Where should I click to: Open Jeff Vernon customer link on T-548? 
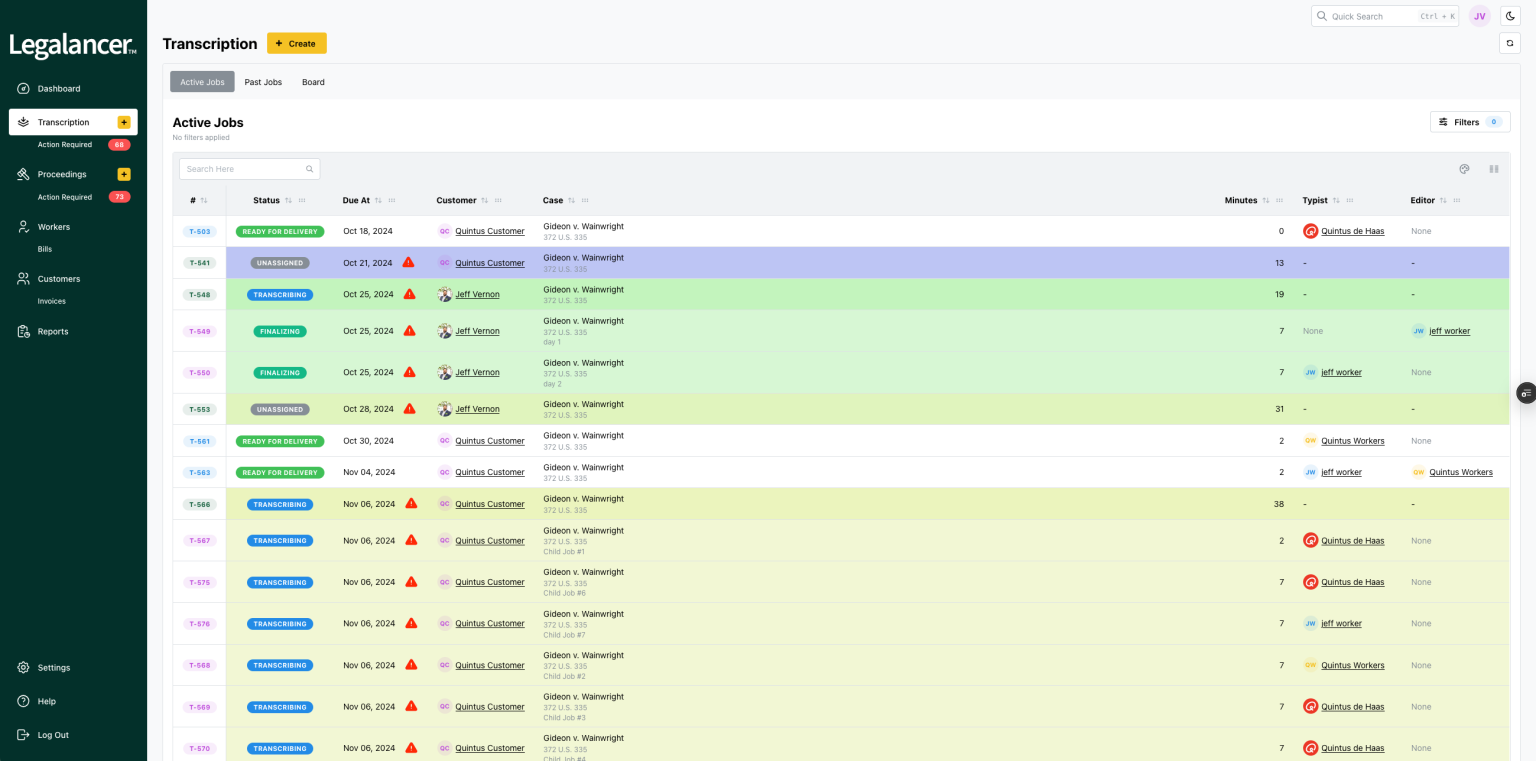[477, 295]
